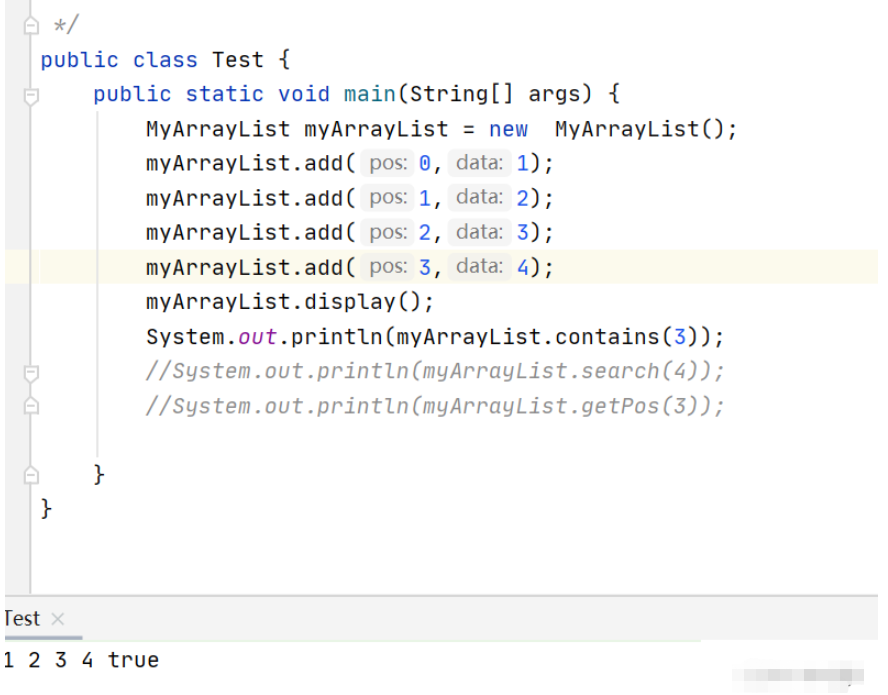Viewport: 888px width, 695px height.
Task: Click the new keyword in the MyArrayList declaration
Action: [x=508, y=129]
